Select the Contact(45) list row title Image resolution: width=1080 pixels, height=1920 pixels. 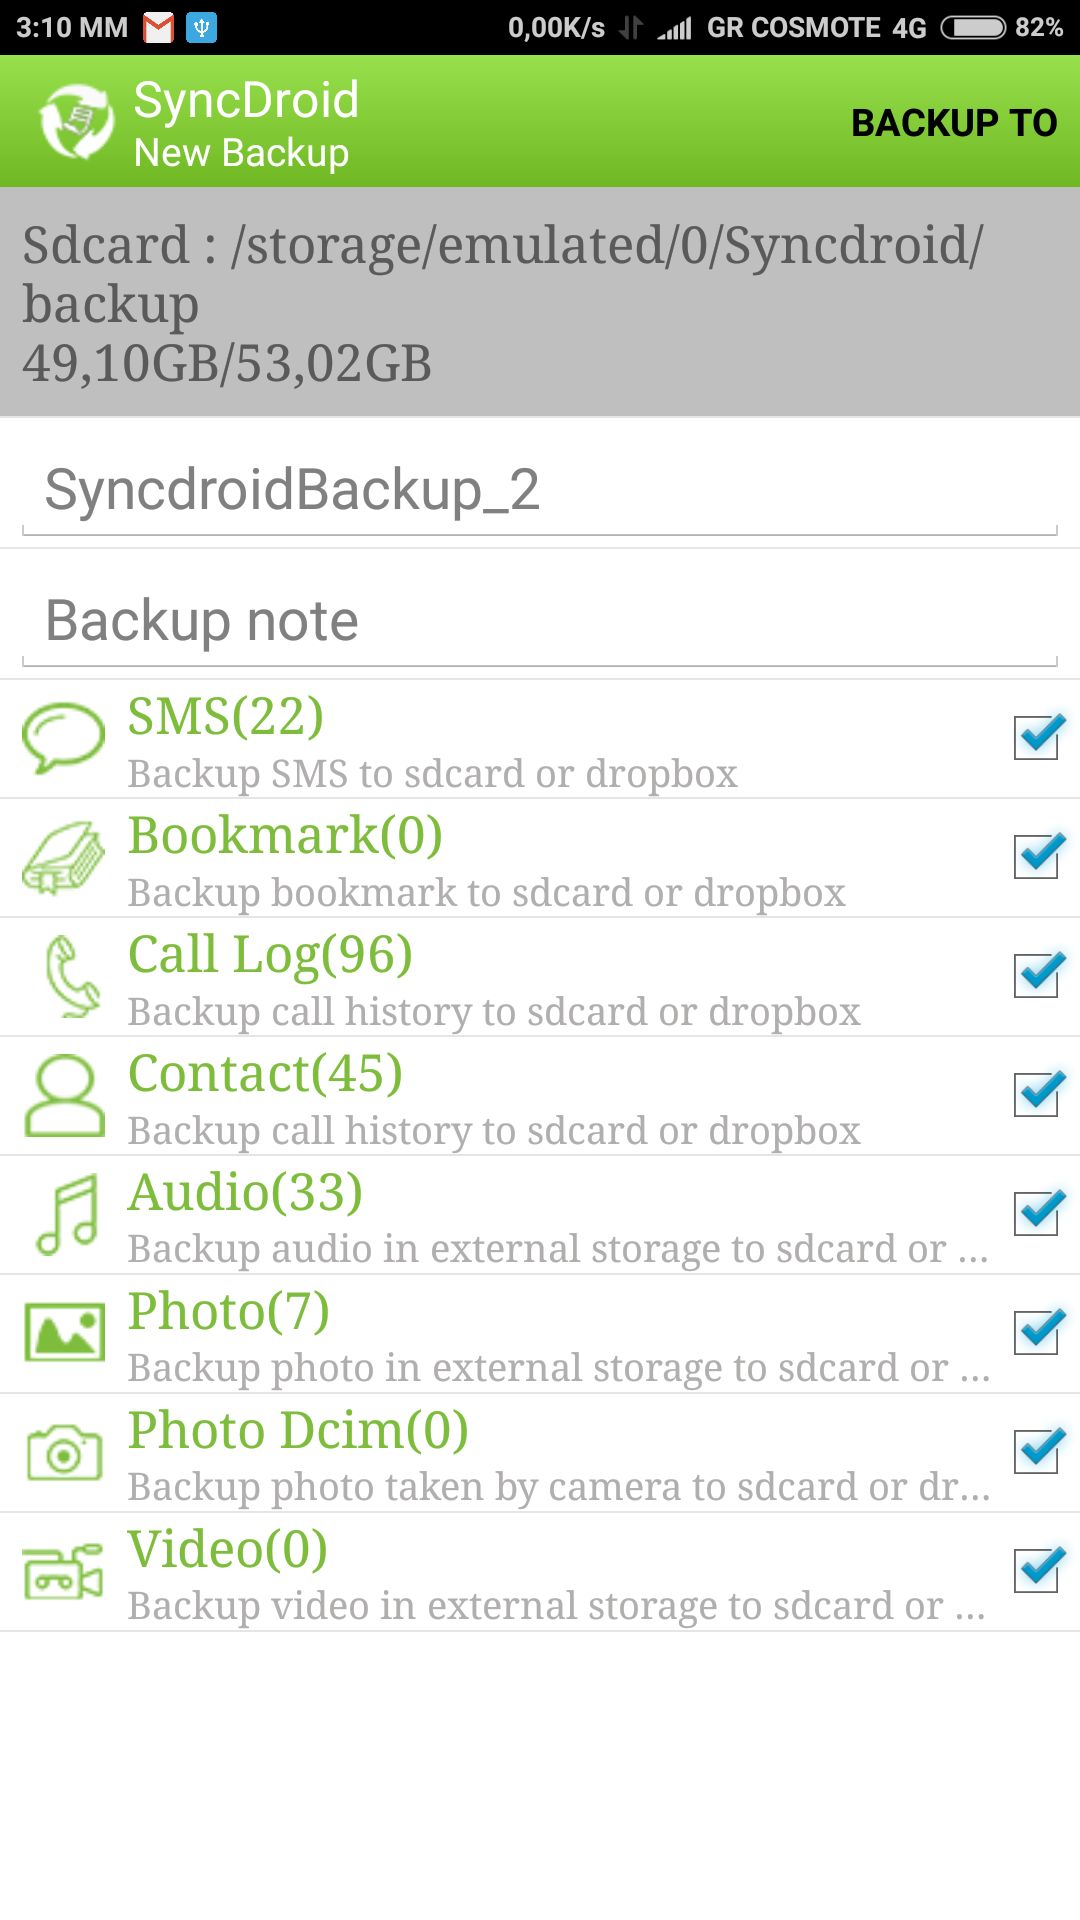point(265,1074)
